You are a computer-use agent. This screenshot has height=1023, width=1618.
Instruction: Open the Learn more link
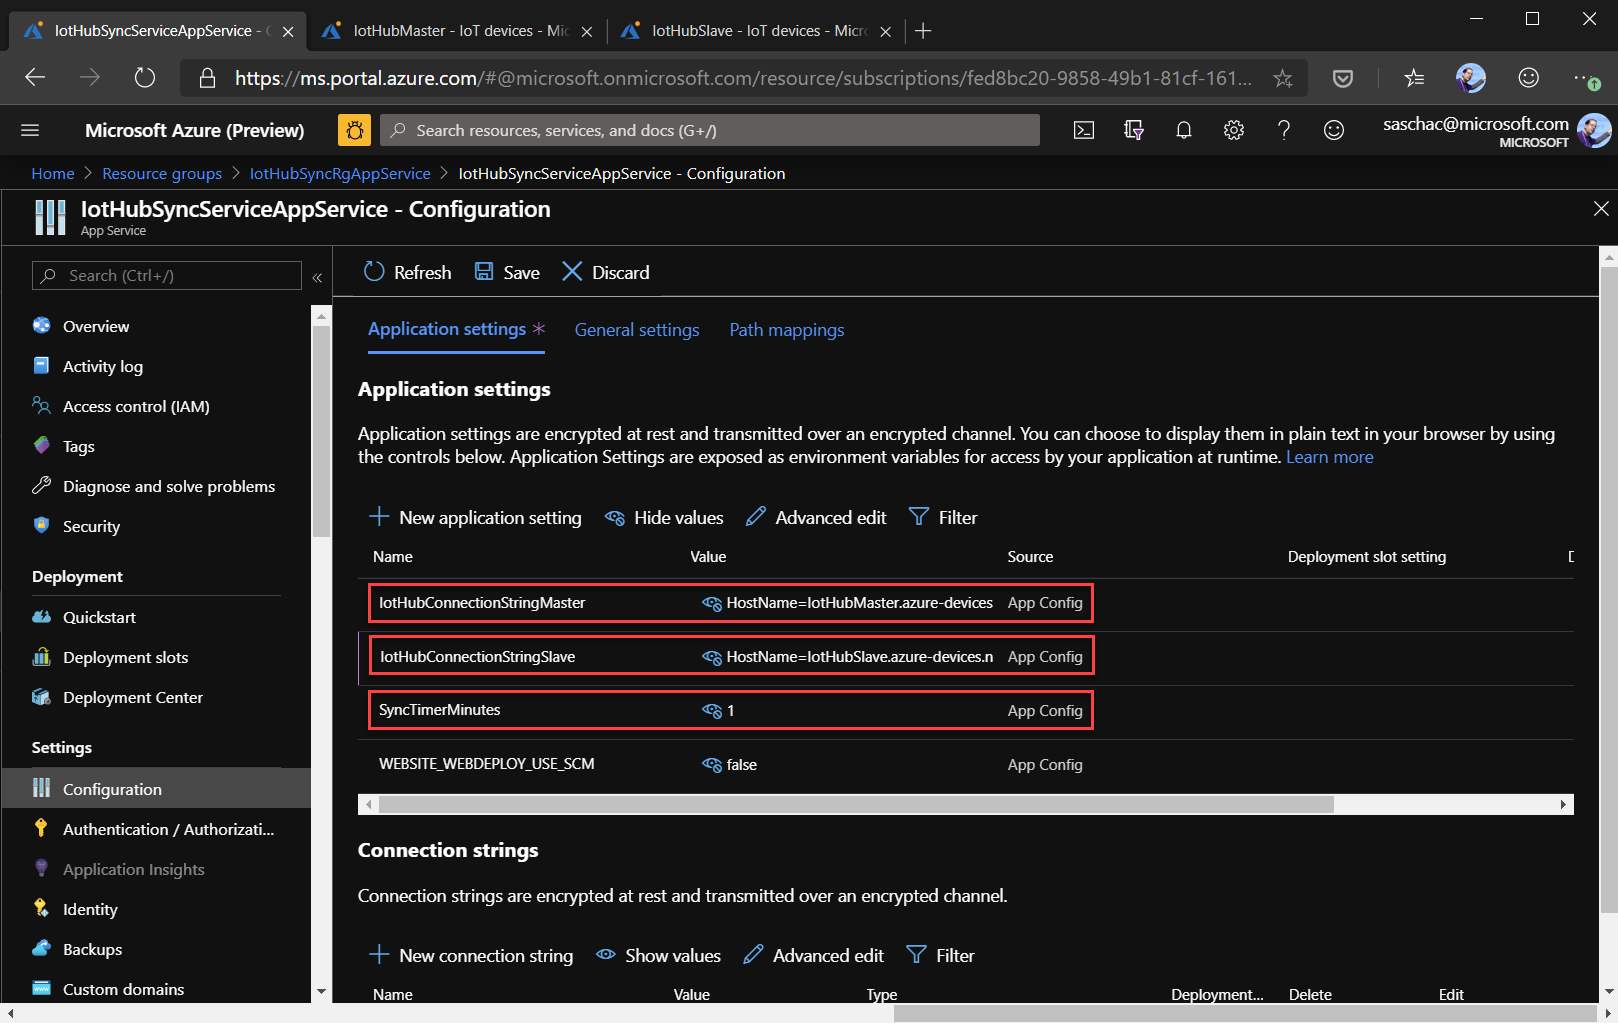1329,457
